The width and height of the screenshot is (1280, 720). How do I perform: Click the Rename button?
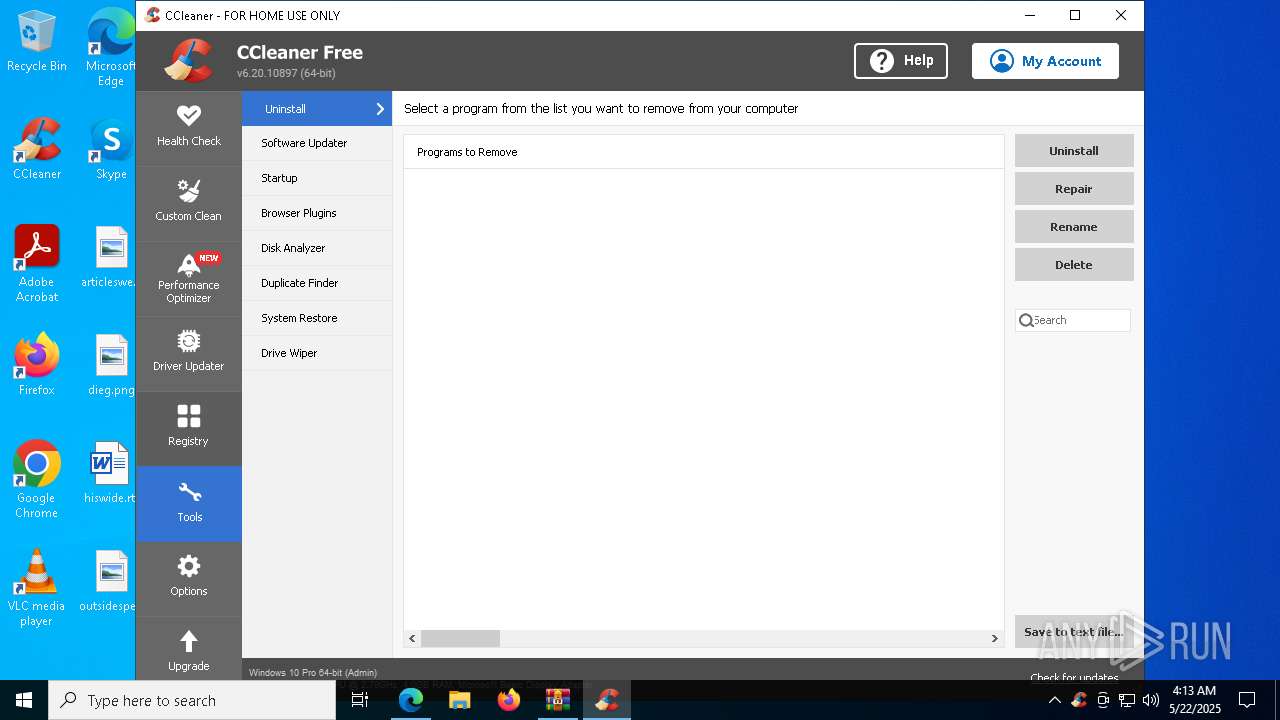[1074, 227]
